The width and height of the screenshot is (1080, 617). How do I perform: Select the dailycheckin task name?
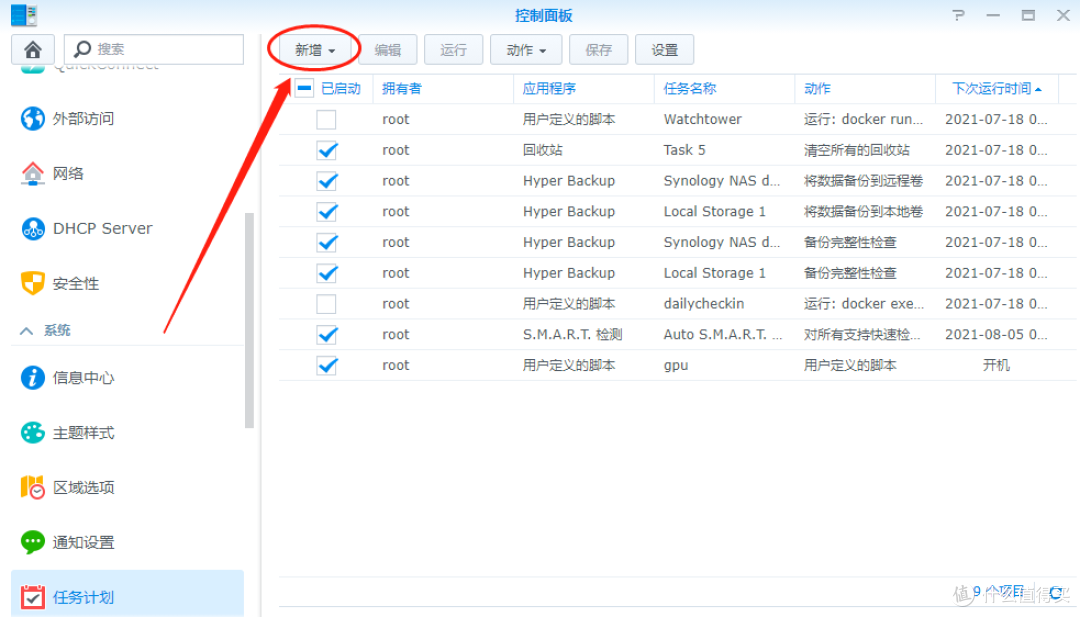point(703,304)
